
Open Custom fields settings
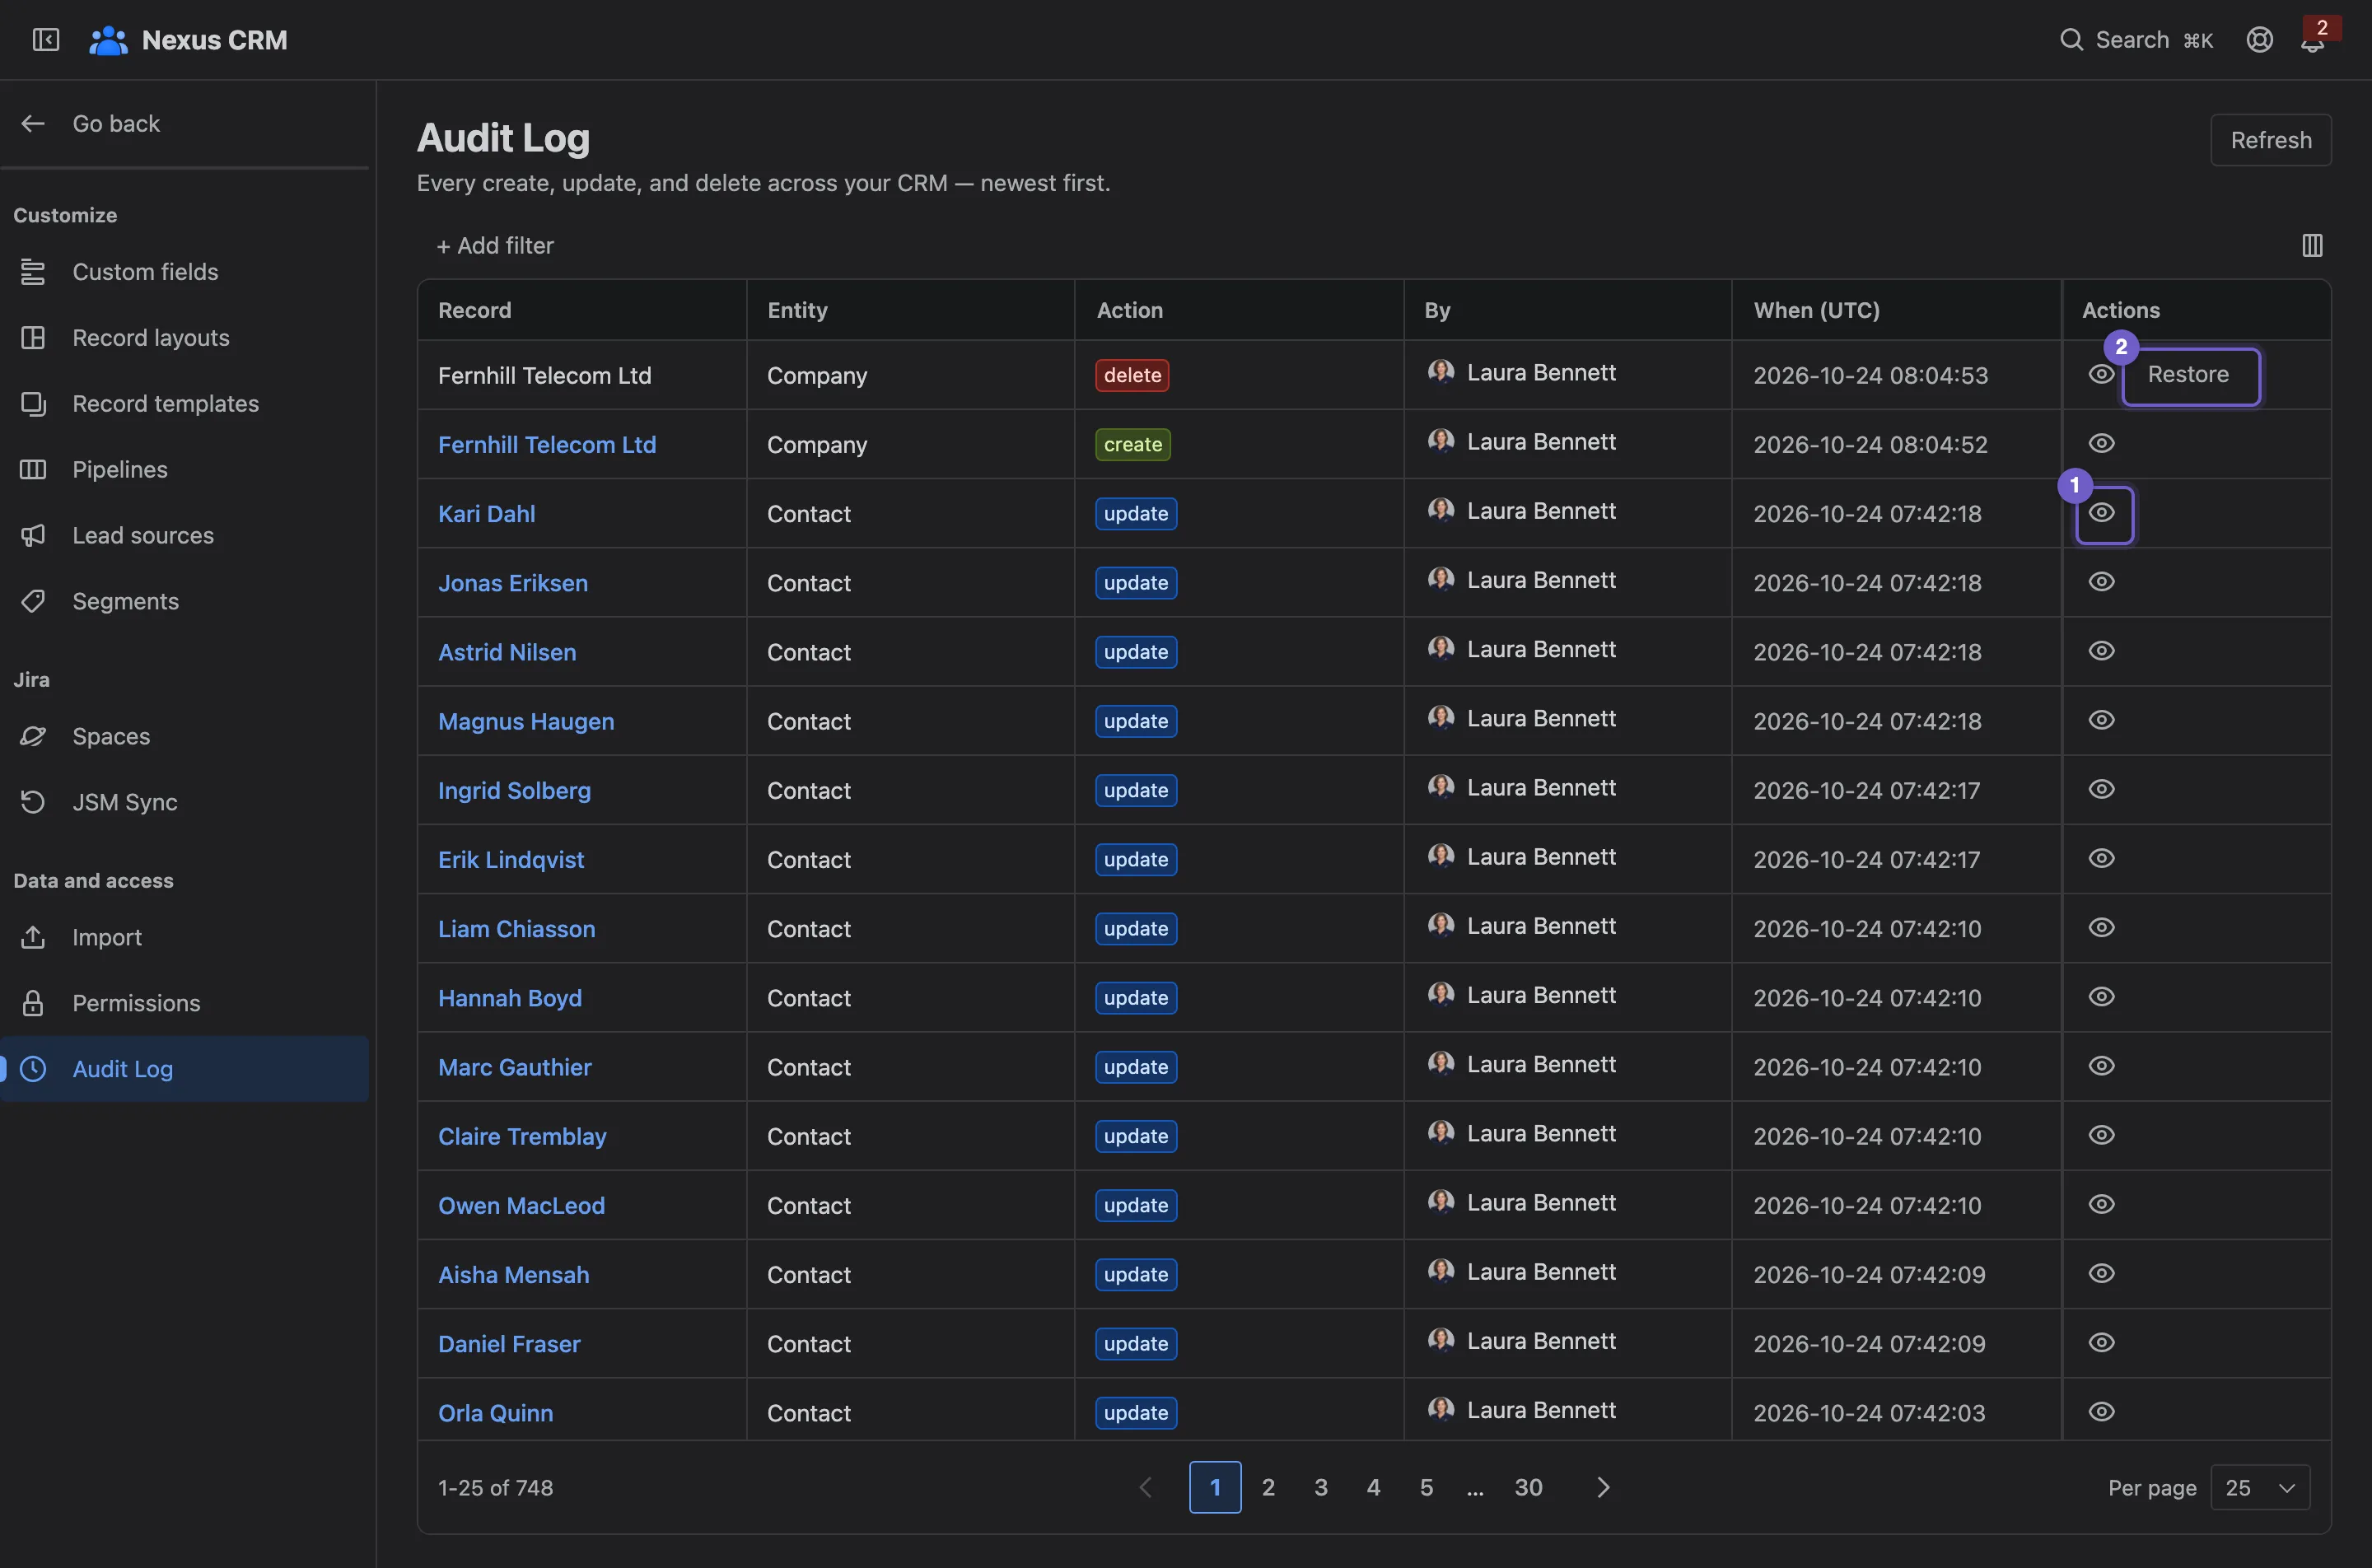[x=185, y=272]
